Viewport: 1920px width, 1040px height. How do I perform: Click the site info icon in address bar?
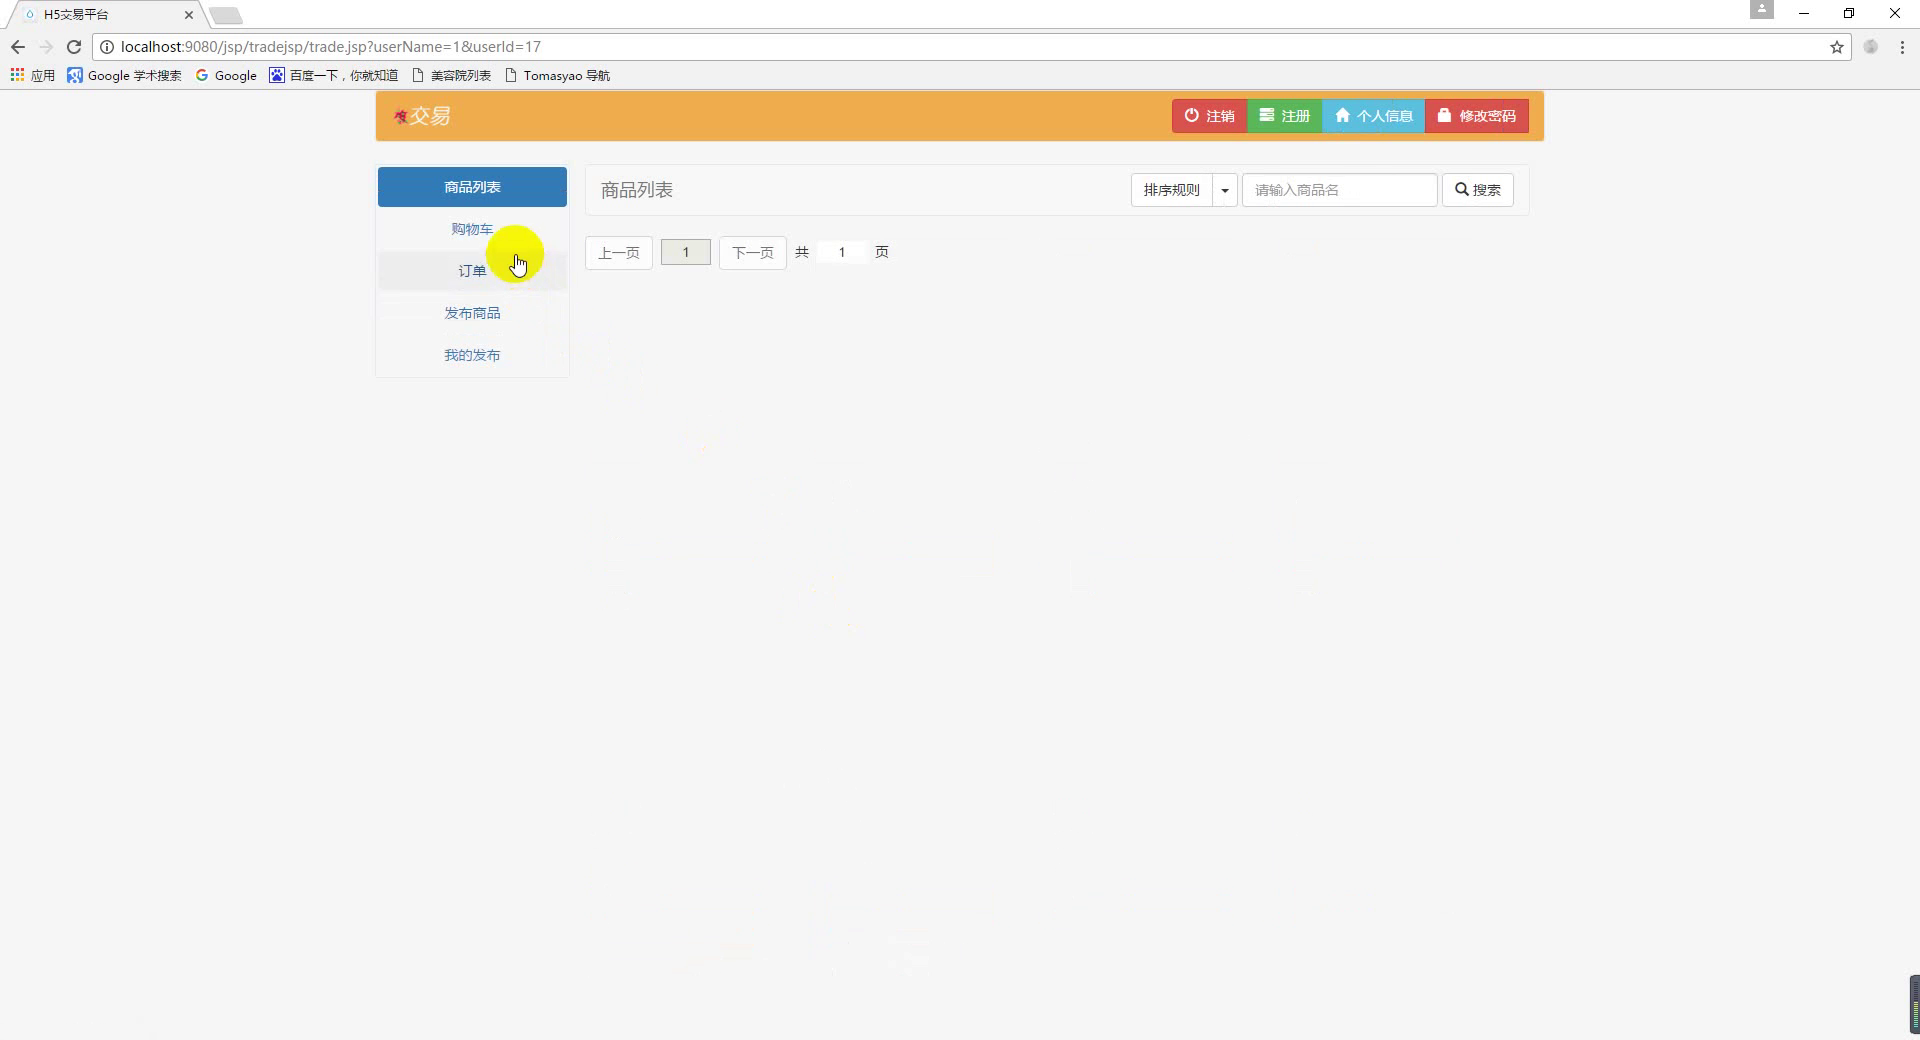pyautogui.click(x=107, y=47)
